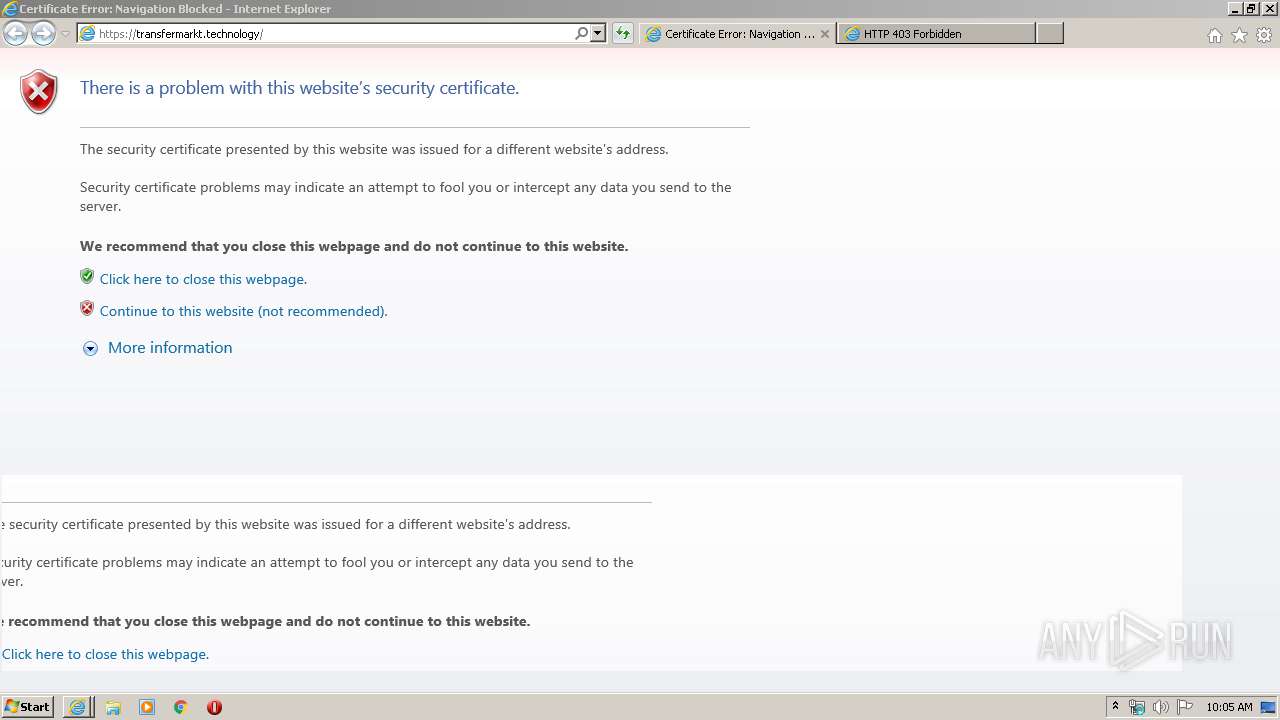1280x720 pixels.
Task: Minimize the Internet Explorer window
Action: [1235, 9]
